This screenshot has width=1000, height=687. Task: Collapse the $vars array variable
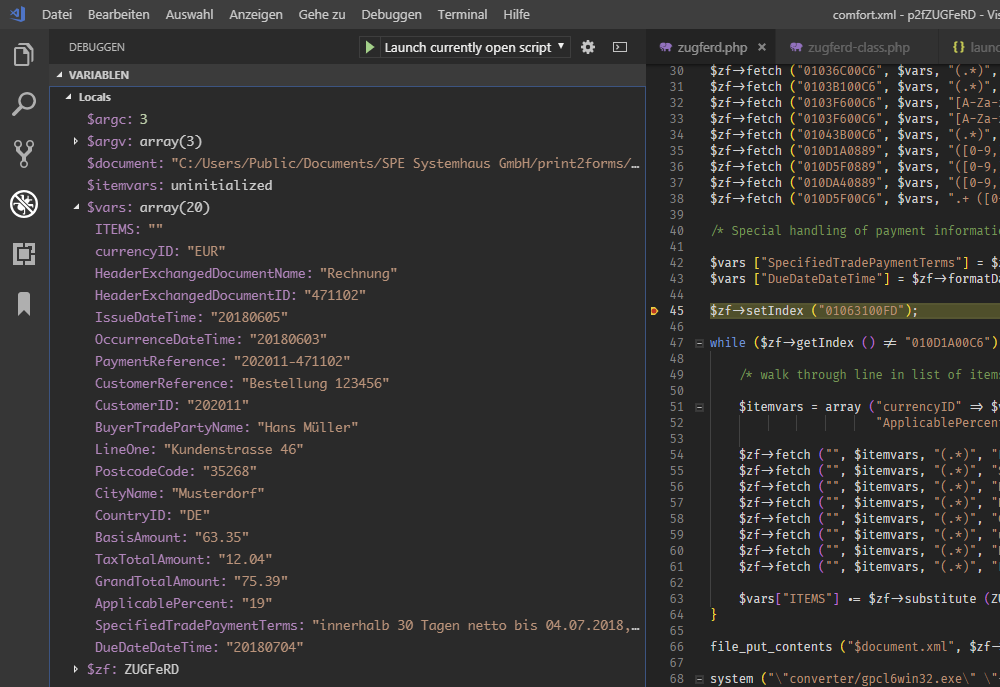tap(77, 208)
